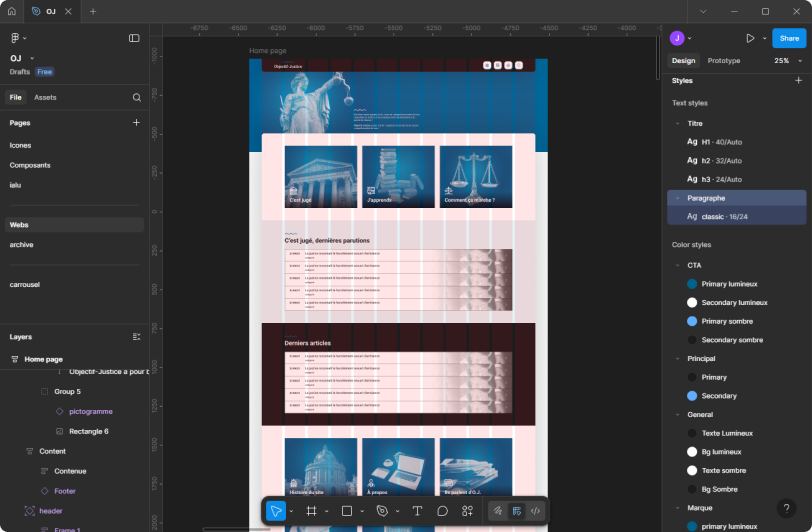
Task: Select the Contenue layer
Action: pyautogui.click(x=70, y=471)
